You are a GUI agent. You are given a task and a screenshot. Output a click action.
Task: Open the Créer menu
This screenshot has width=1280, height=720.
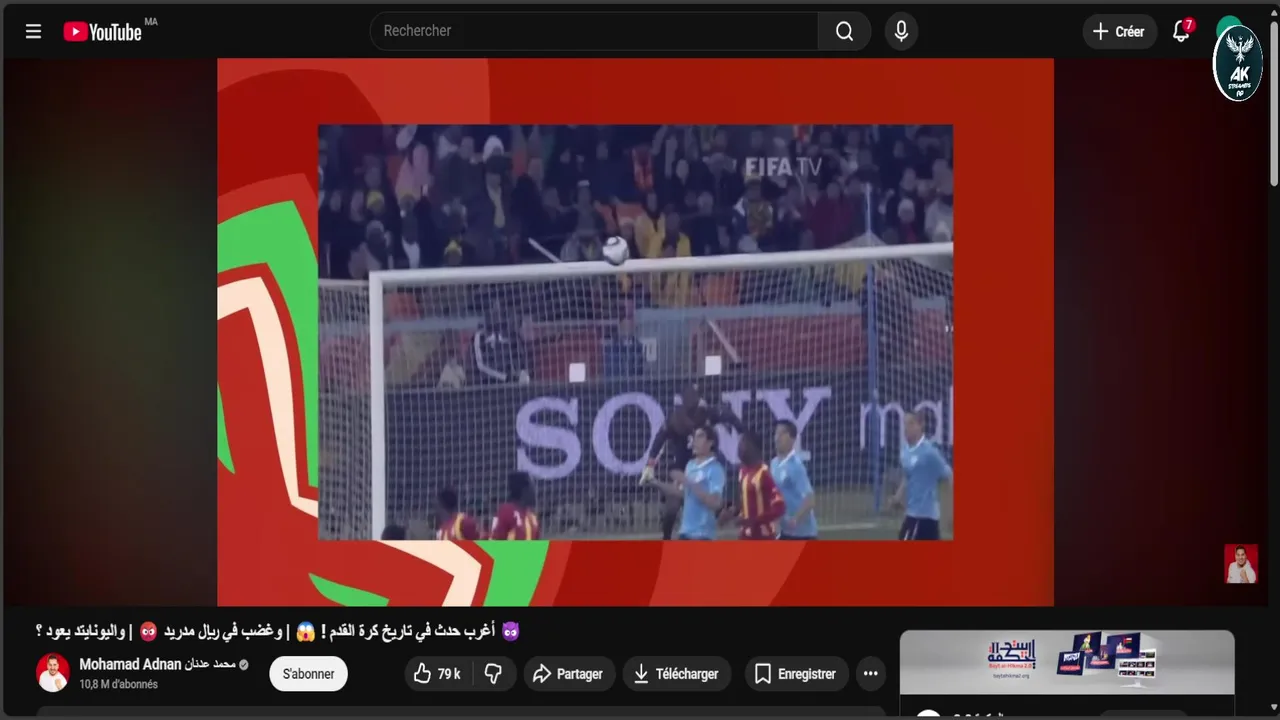pyautogui.click(x=1119, y=31)
